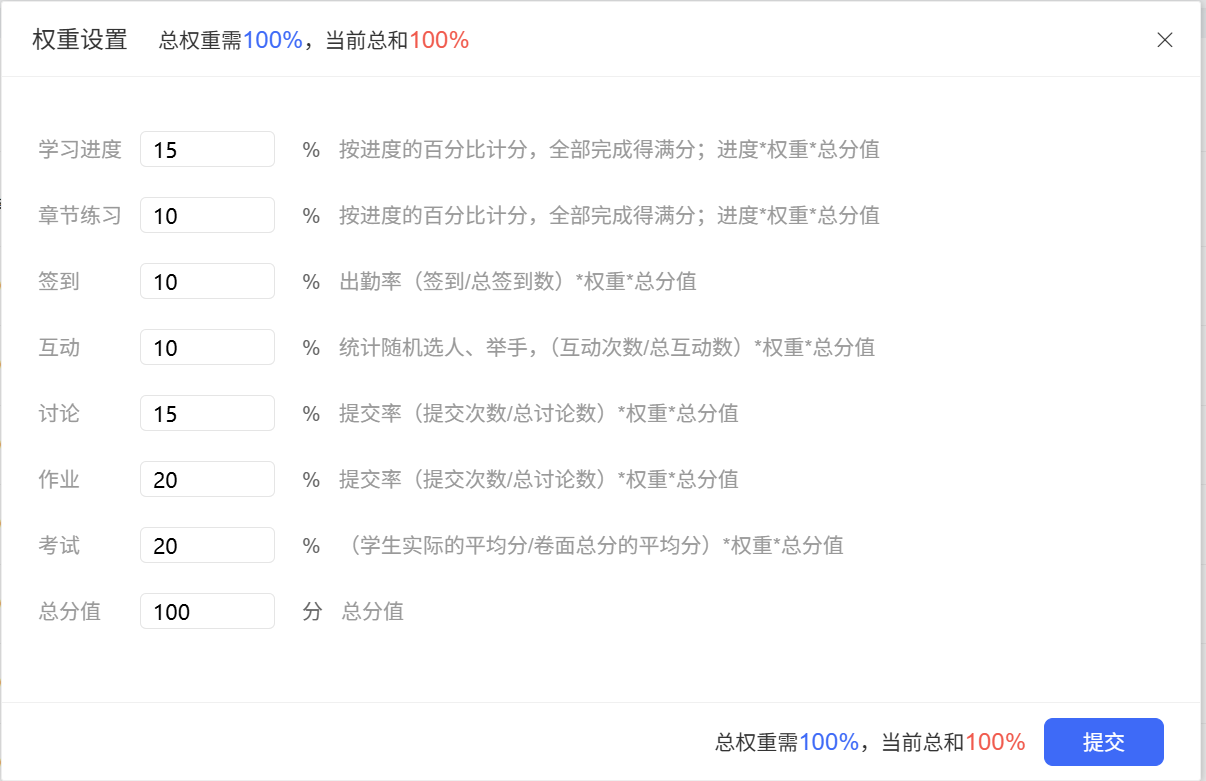Close the 权重设置 dialog
This screenshot has height=781, width=1206.
[1164, 40]
